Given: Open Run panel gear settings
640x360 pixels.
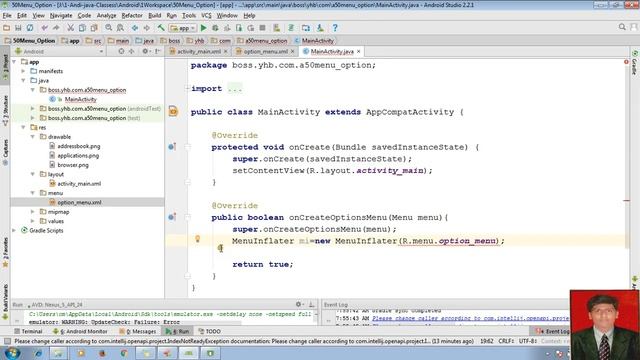Looking at the screenshot, I should point(299,304).
